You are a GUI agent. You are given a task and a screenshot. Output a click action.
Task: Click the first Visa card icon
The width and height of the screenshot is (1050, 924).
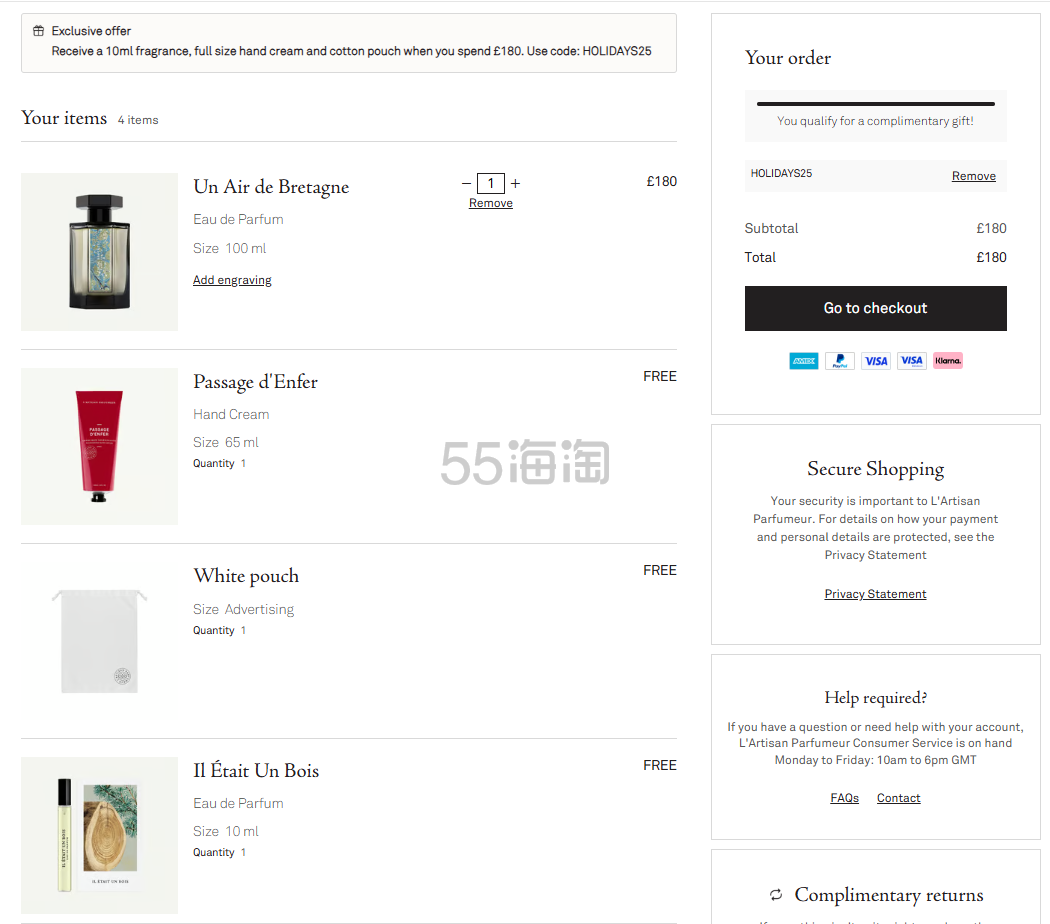tap(876, 361)
